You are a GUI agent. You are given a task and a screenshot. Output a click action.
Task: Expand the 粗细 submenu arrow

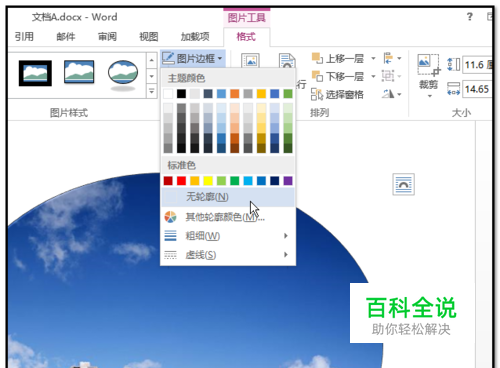pos(286,236)
